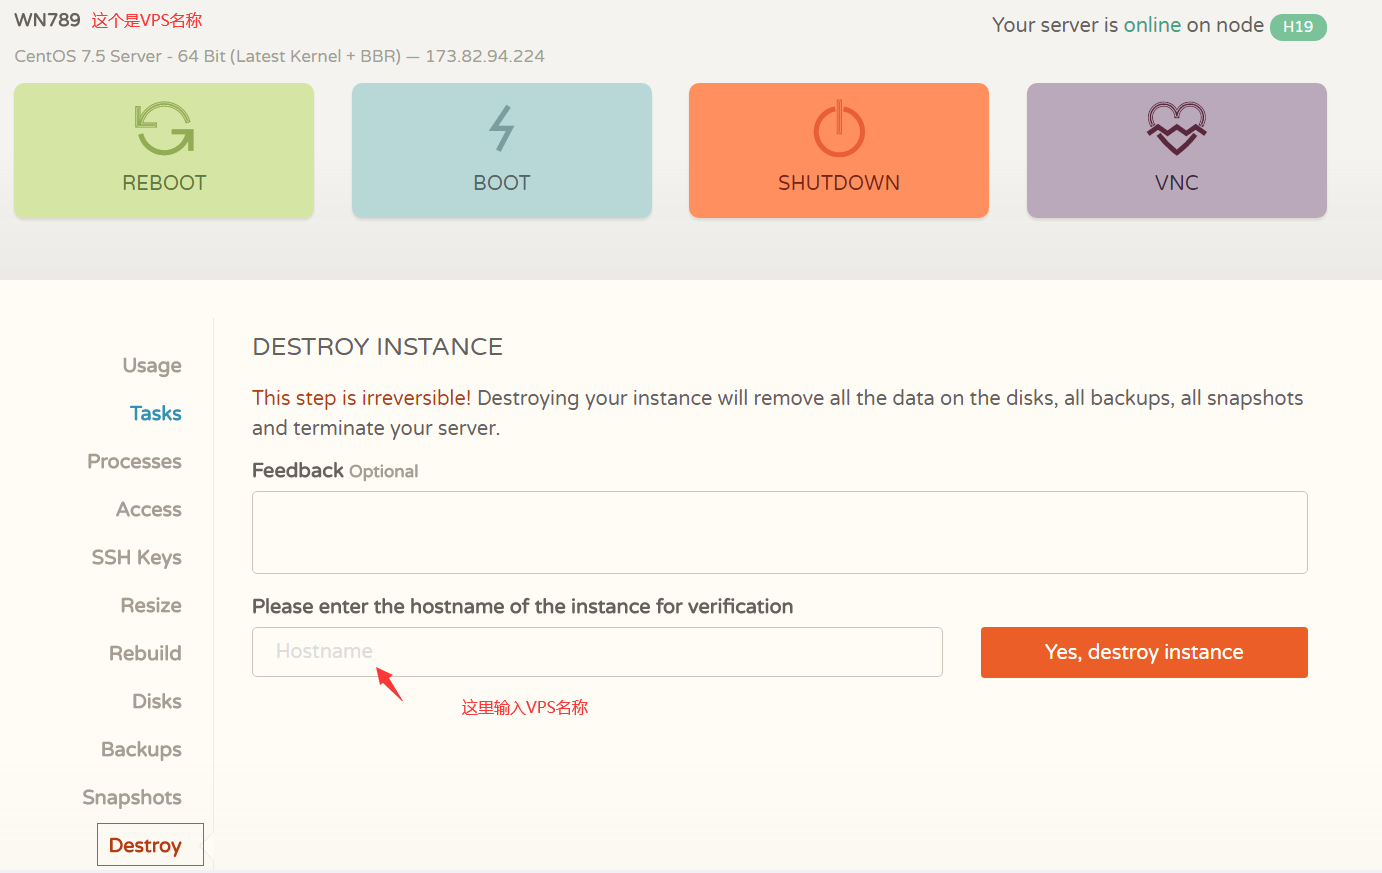
Task: Open Backups from the side menu
Action: pos(141,749)
